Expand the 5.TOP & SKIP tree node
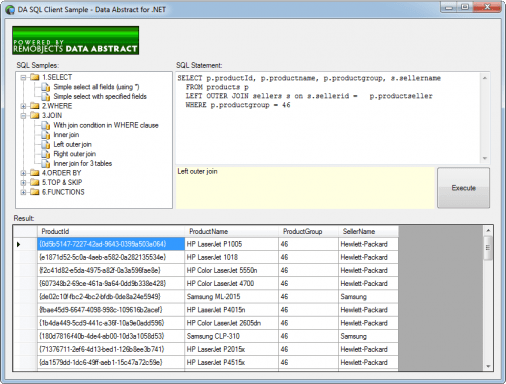Image resolution: width=506 pixels, height=384 pixels. [x=23, y=183]
